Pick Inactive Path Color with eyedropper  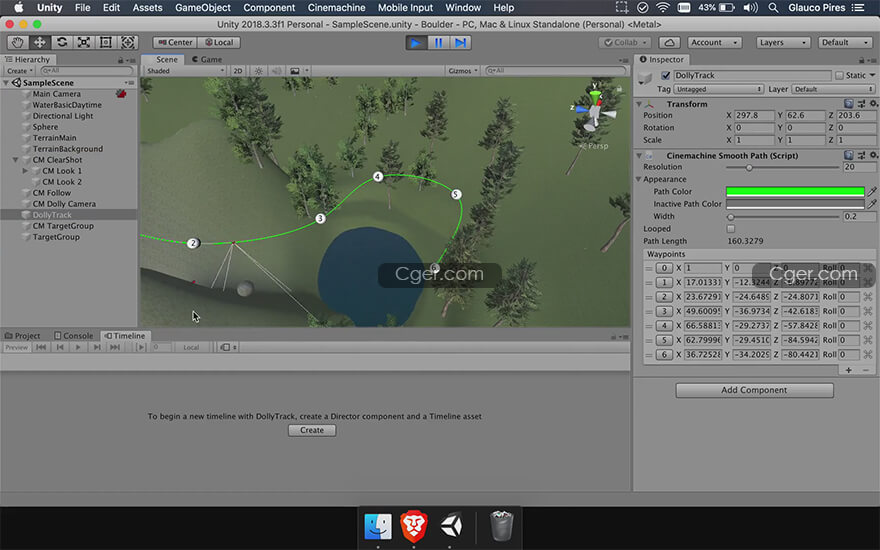click(872, 204)
